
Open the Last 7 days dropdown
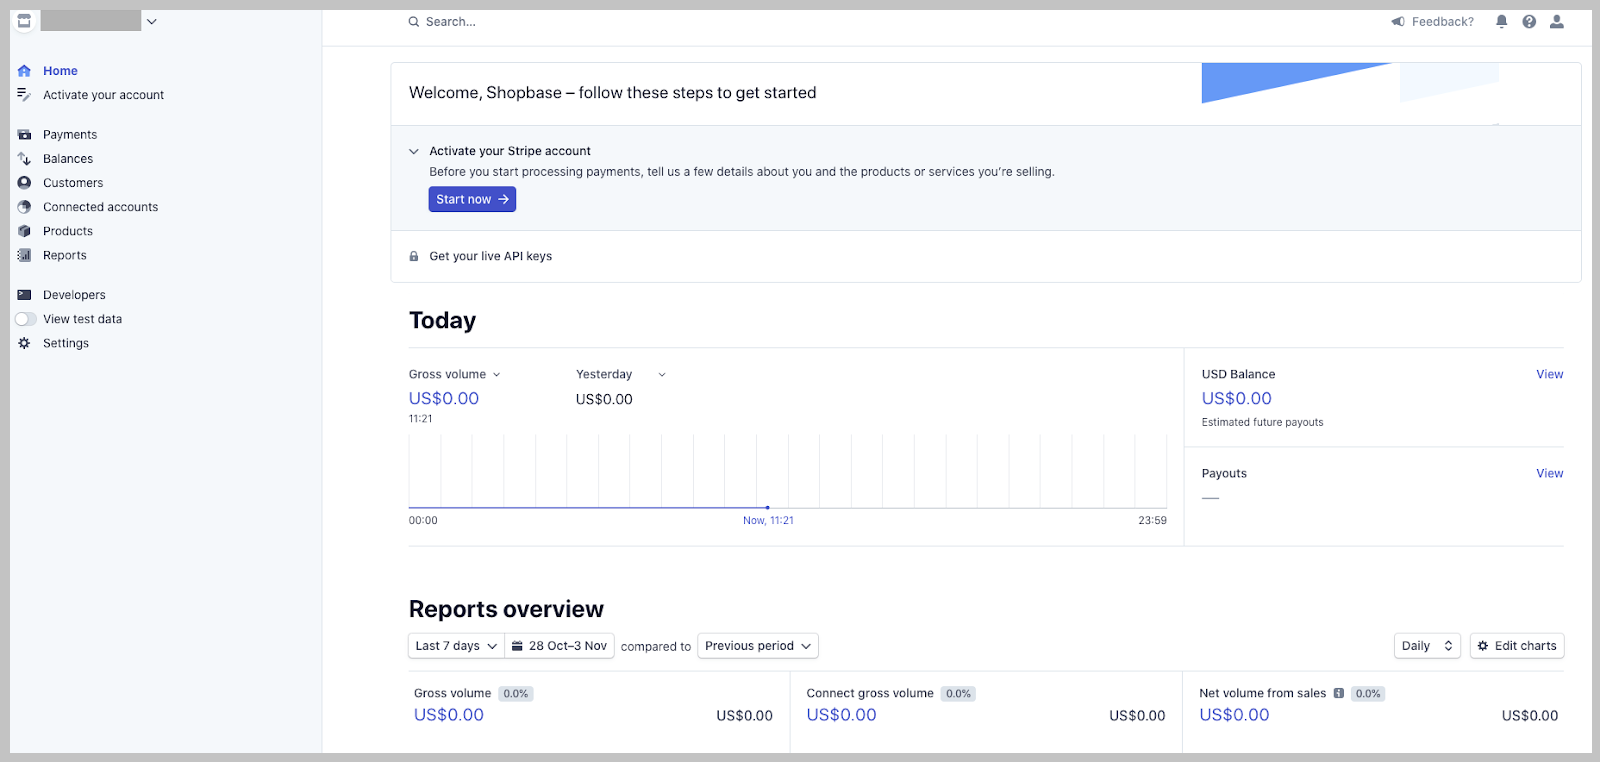[456, 646]
